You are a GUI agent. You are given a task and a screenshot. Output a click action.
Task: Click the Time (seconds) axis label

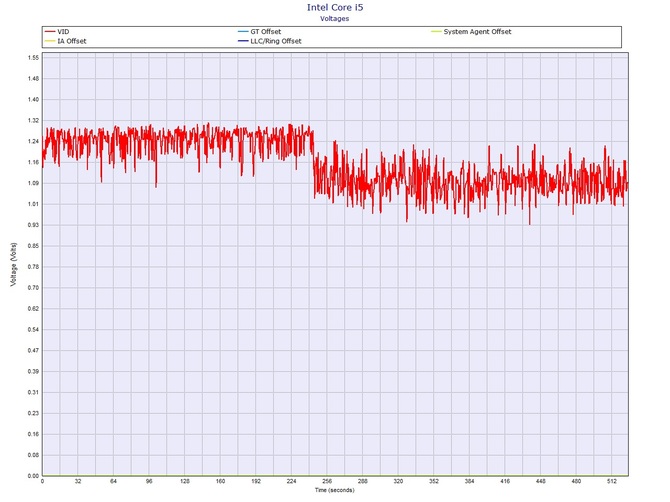coord(335,490)
